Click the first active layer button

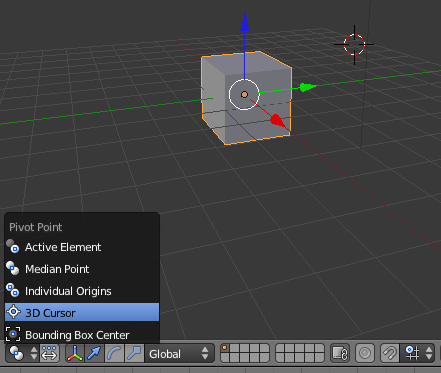coord(225,349)
